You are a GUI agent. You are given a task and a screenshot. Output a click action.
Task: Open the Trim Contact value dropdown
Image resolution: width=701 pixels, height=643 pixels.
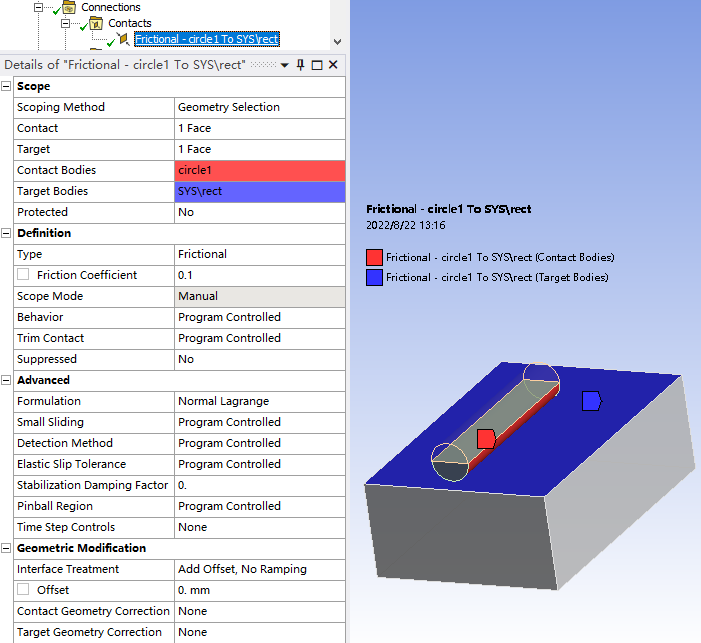coord(260,338)
